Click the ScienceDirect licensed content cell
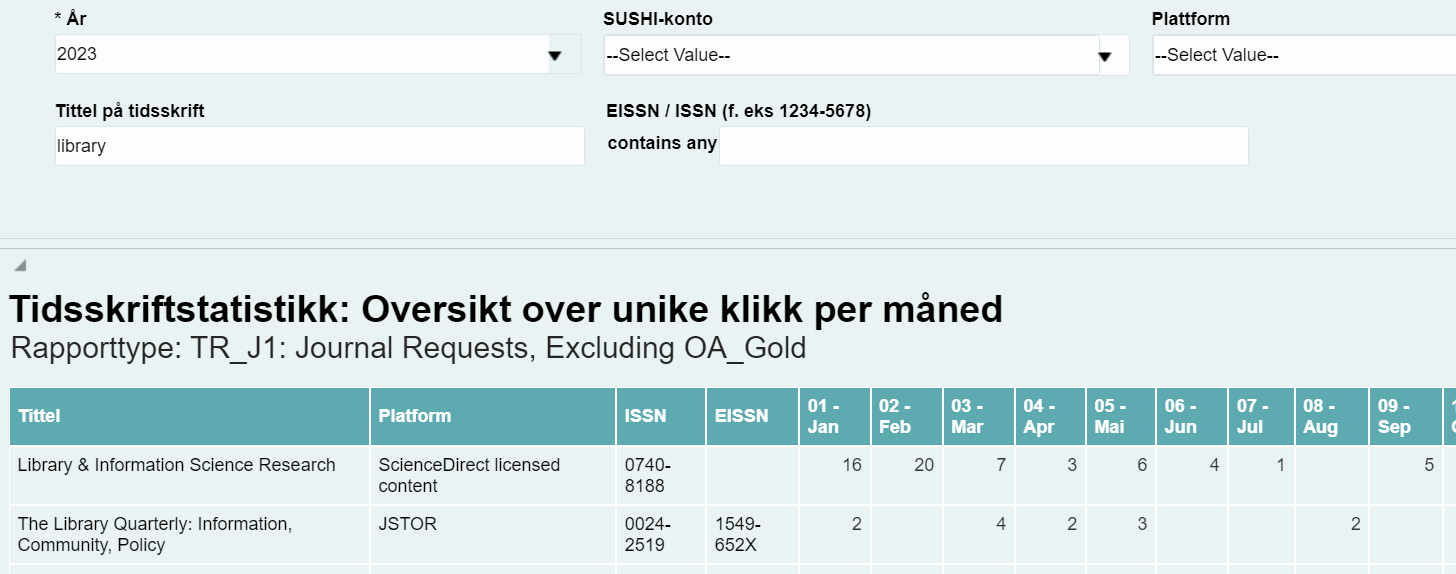The height and width of the screenshot is (574, 1456). [x=469, y=475]
